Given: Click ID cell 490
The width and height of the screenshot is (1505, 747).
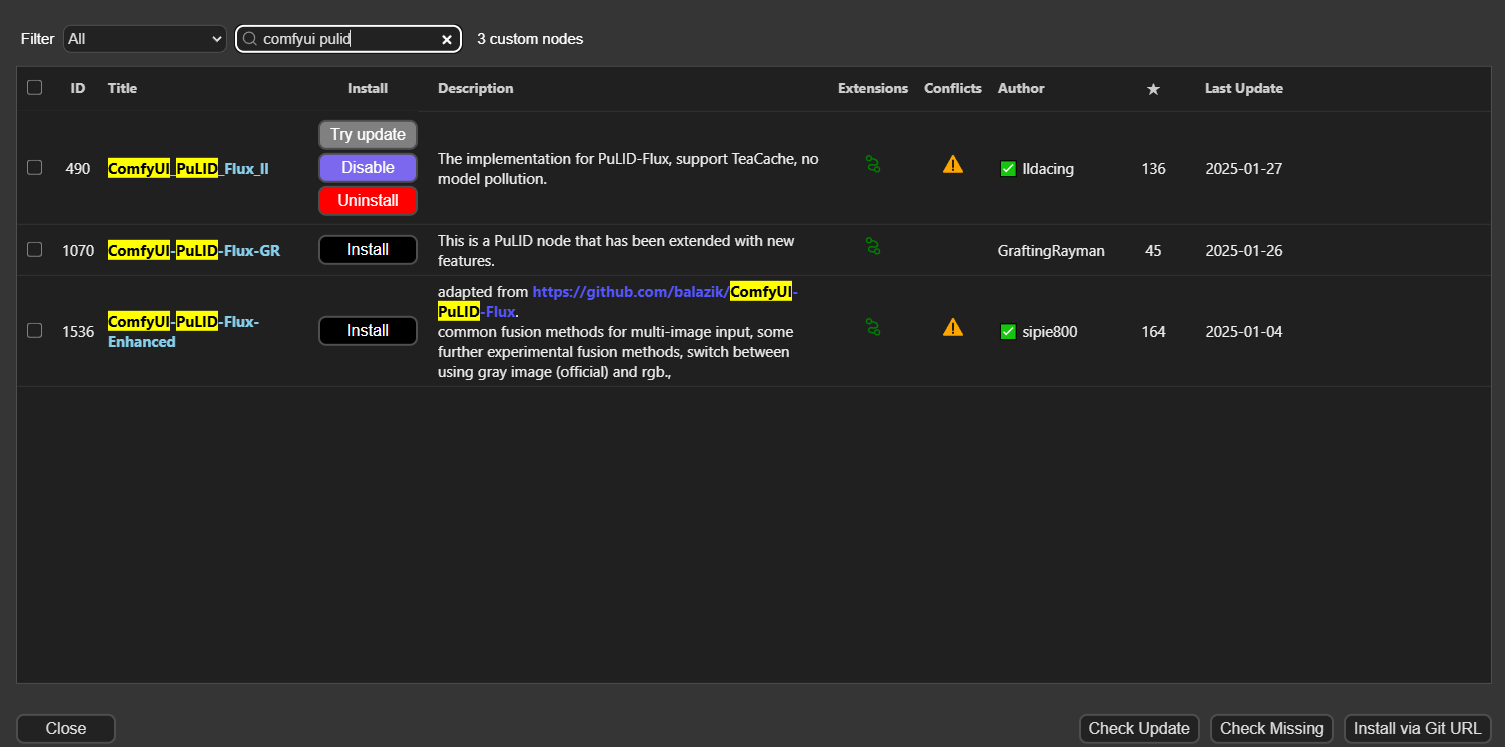Looking at the screenshot, I should (x=78, y=169).
